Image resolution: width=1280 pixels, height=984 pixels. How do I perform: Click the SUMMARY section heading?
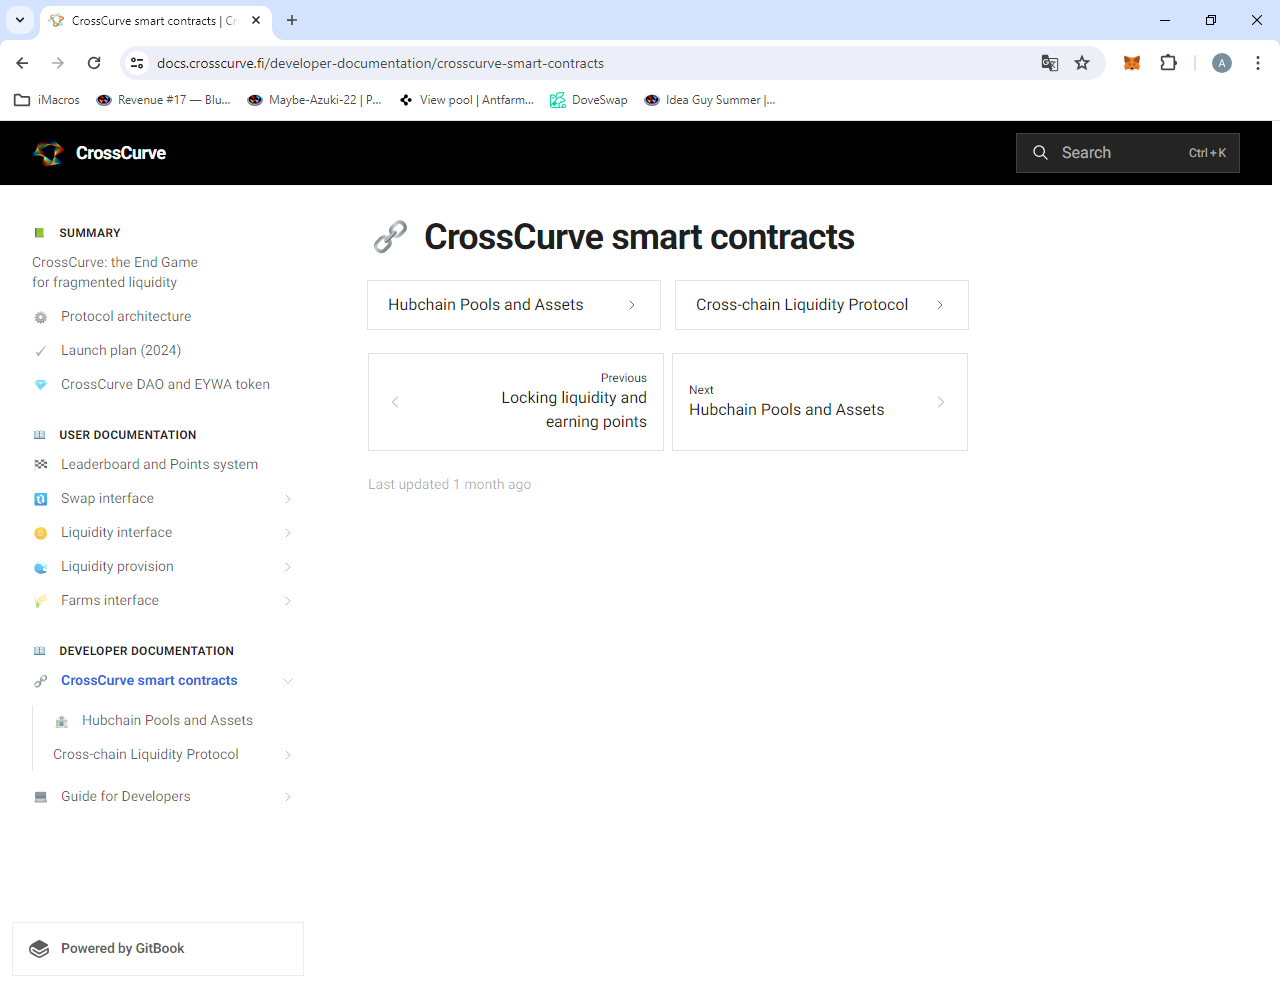pyautogui.click(x=90, y=233)
